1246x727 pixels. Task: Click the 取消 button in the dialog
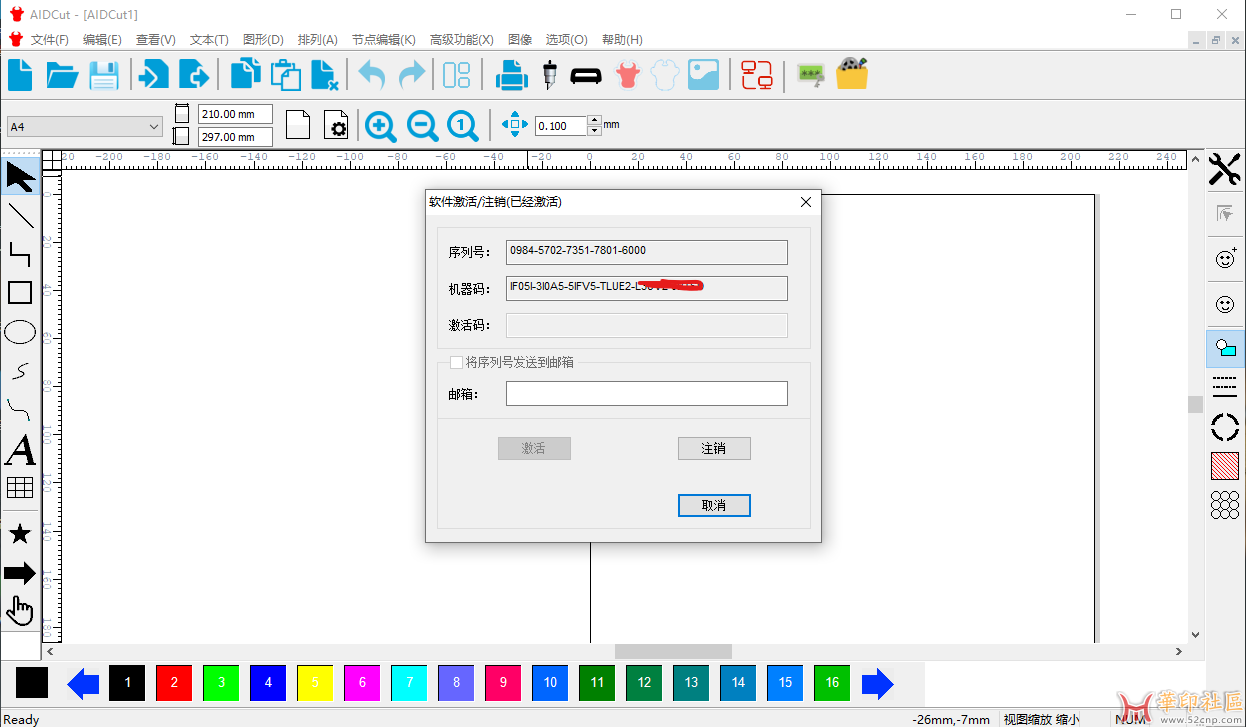click(714, 505)
